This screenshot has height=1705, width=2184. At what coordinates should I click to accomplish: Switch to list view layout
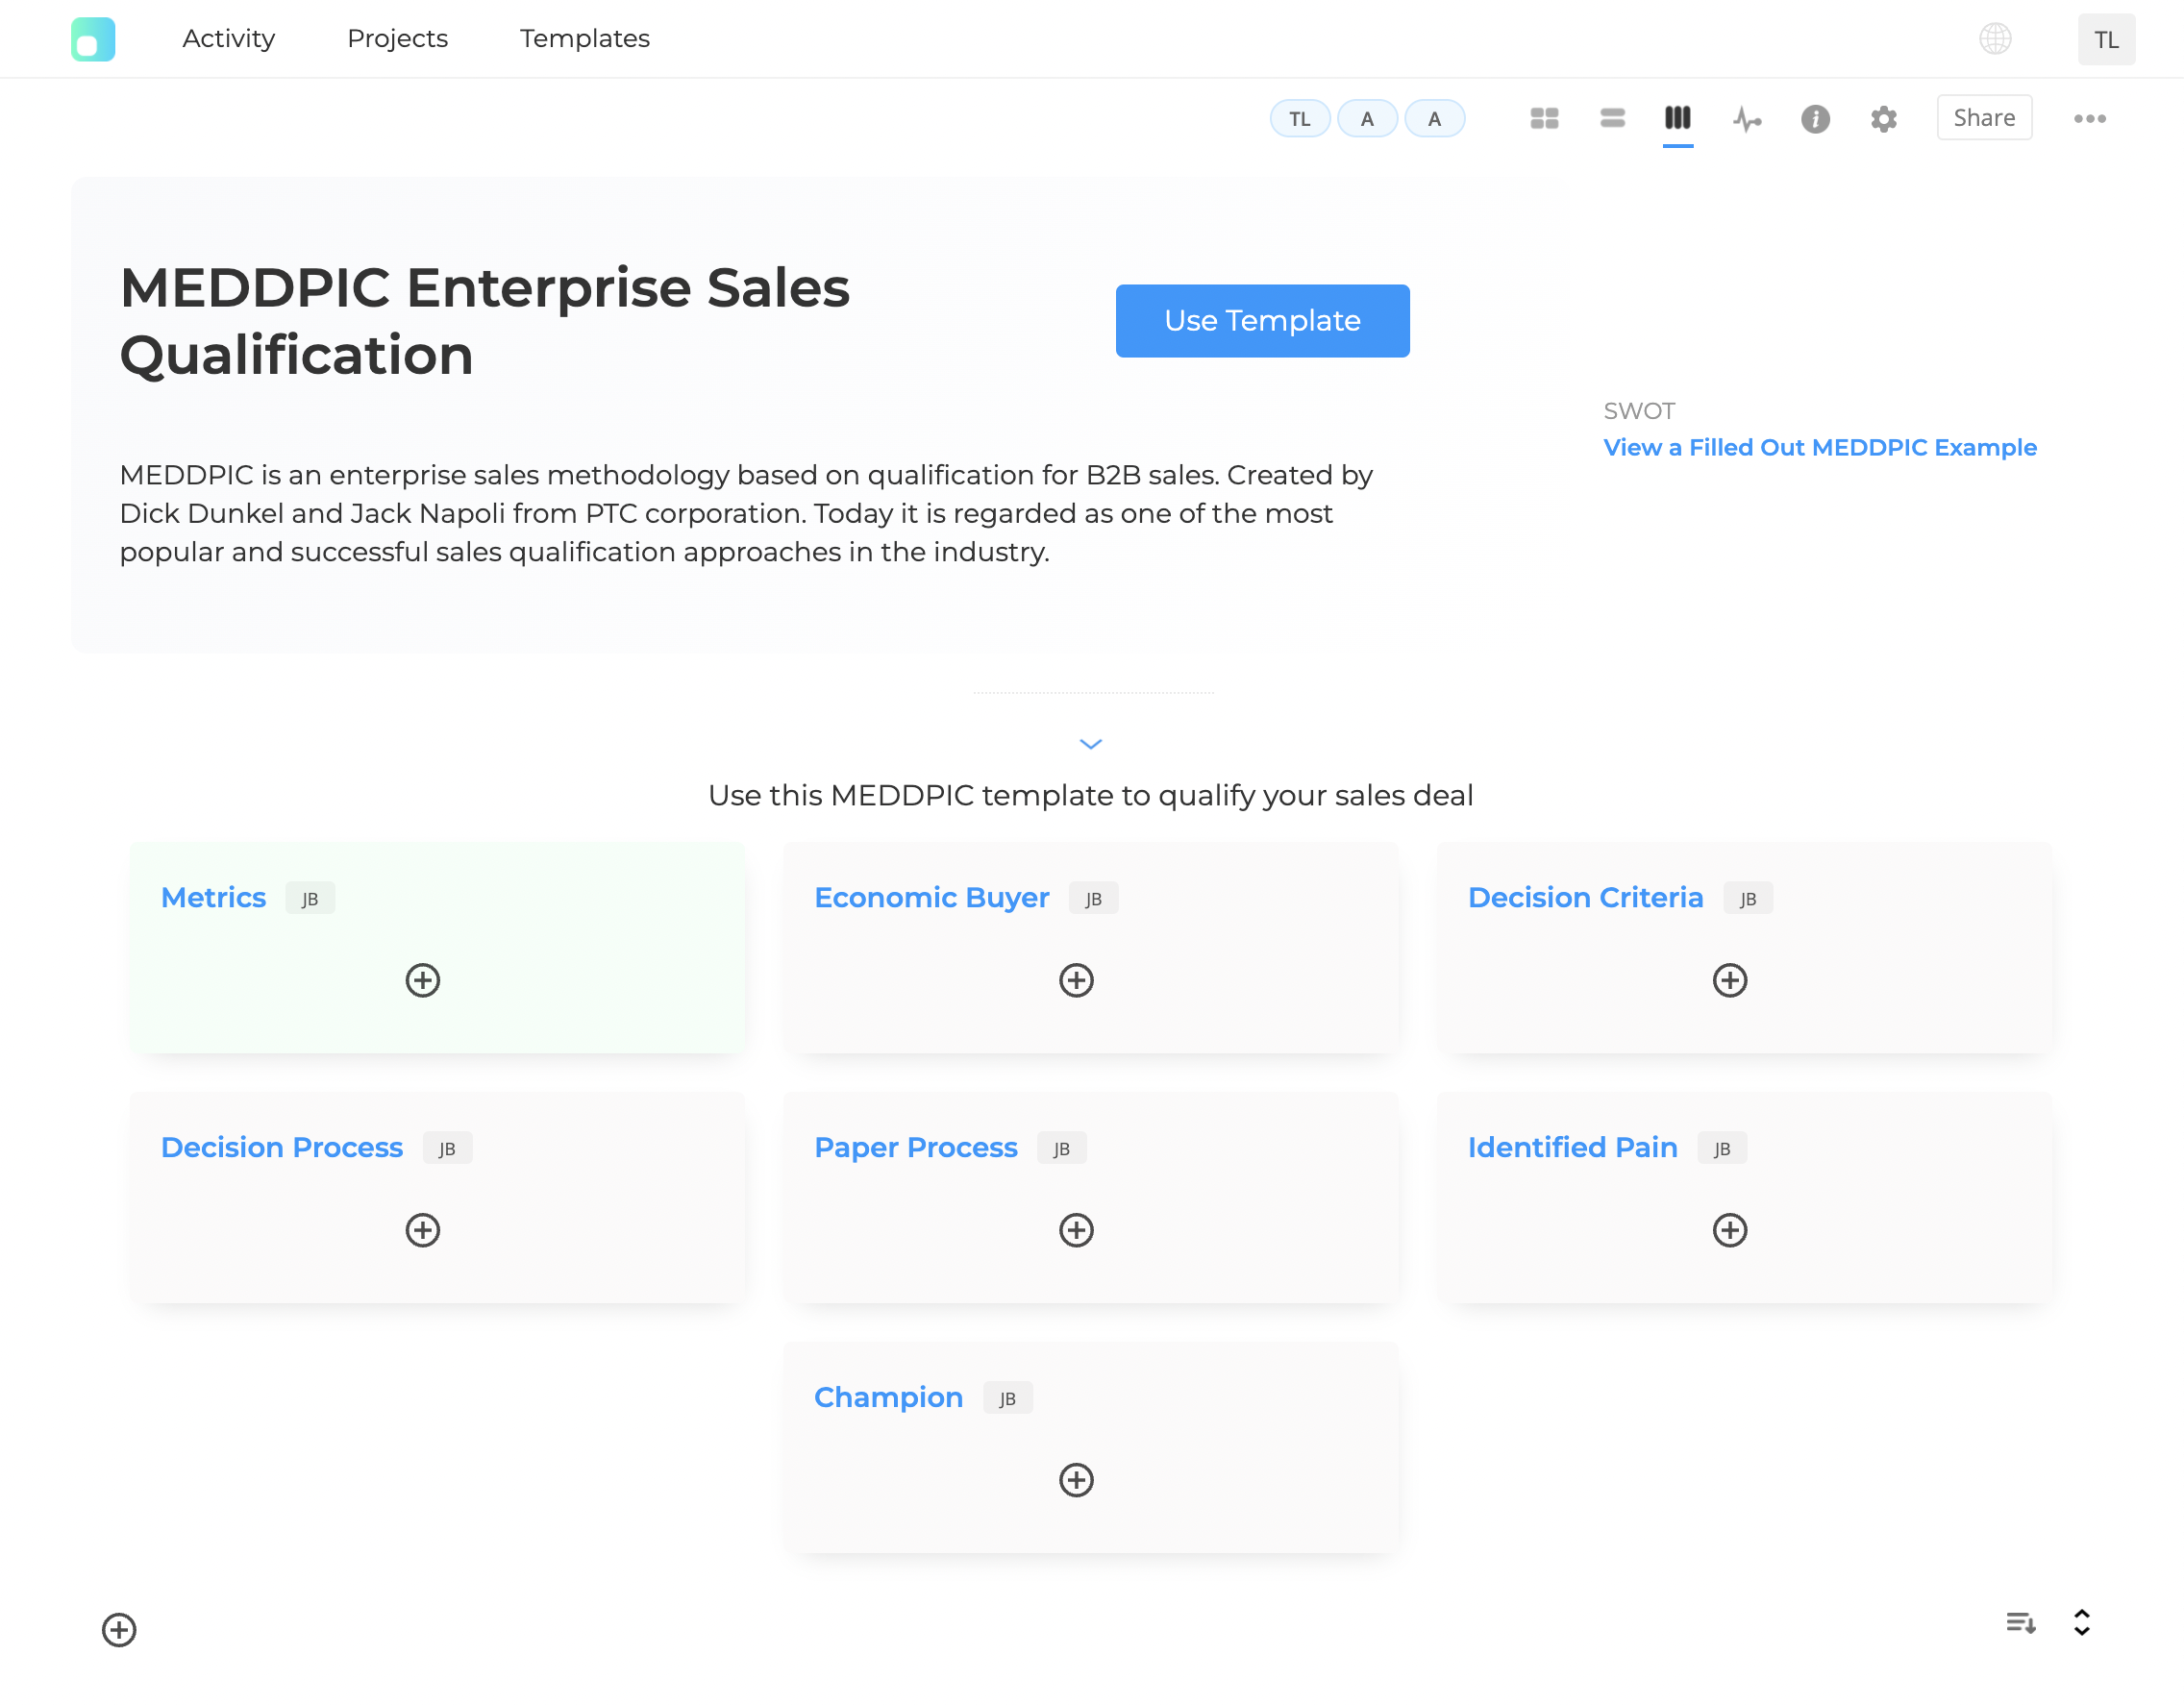click(x=1611, y=118)
